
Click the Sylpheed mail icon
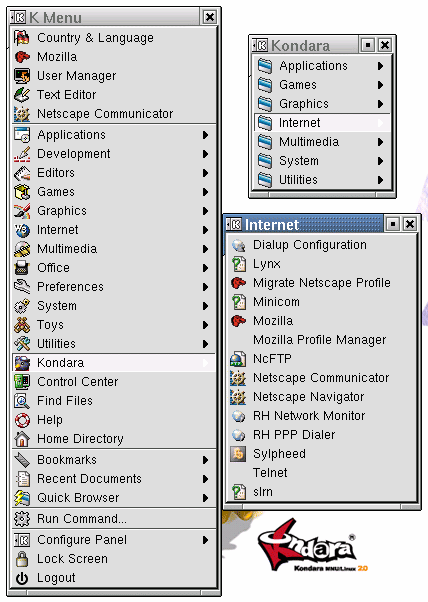[238, 454]
